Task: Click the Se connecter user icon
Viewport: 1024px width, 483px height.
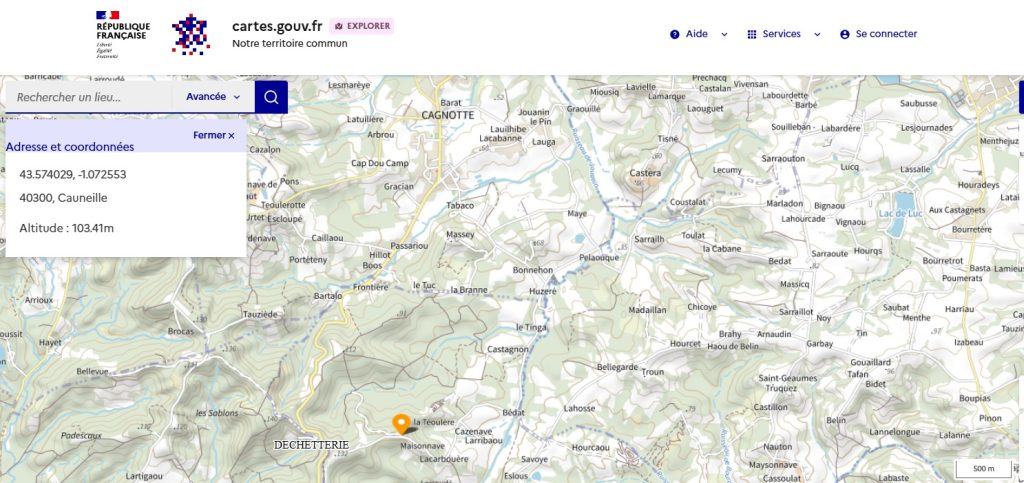Action: point(844,35)
